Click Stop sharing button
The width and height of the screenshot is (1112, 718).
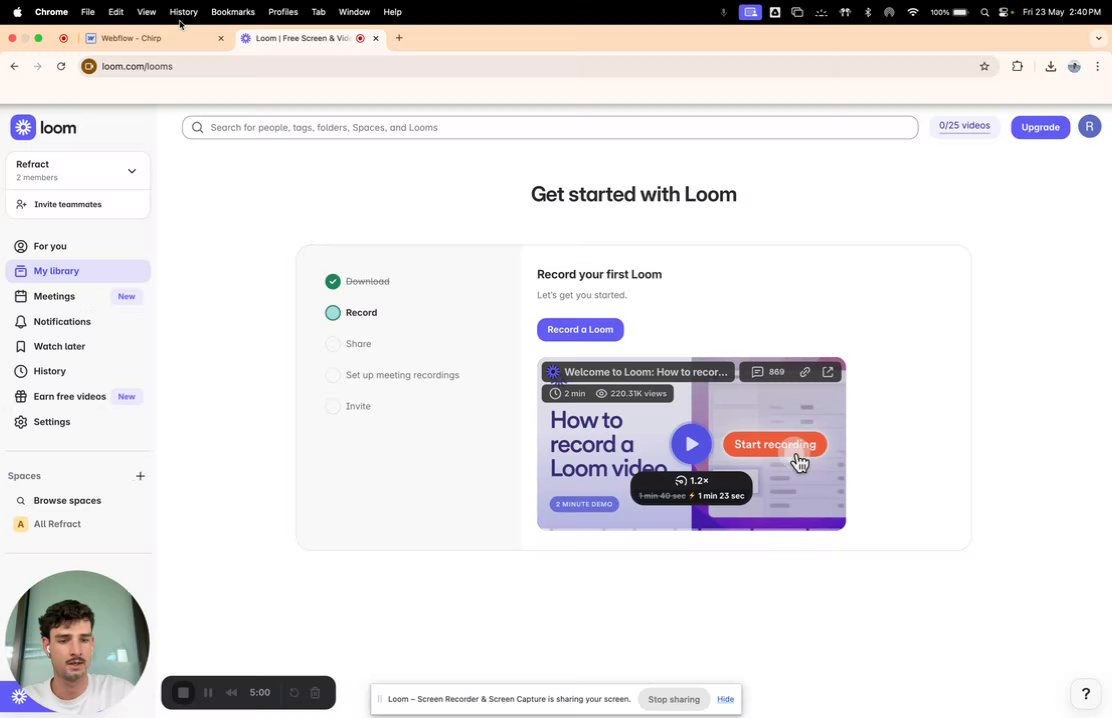674,700
